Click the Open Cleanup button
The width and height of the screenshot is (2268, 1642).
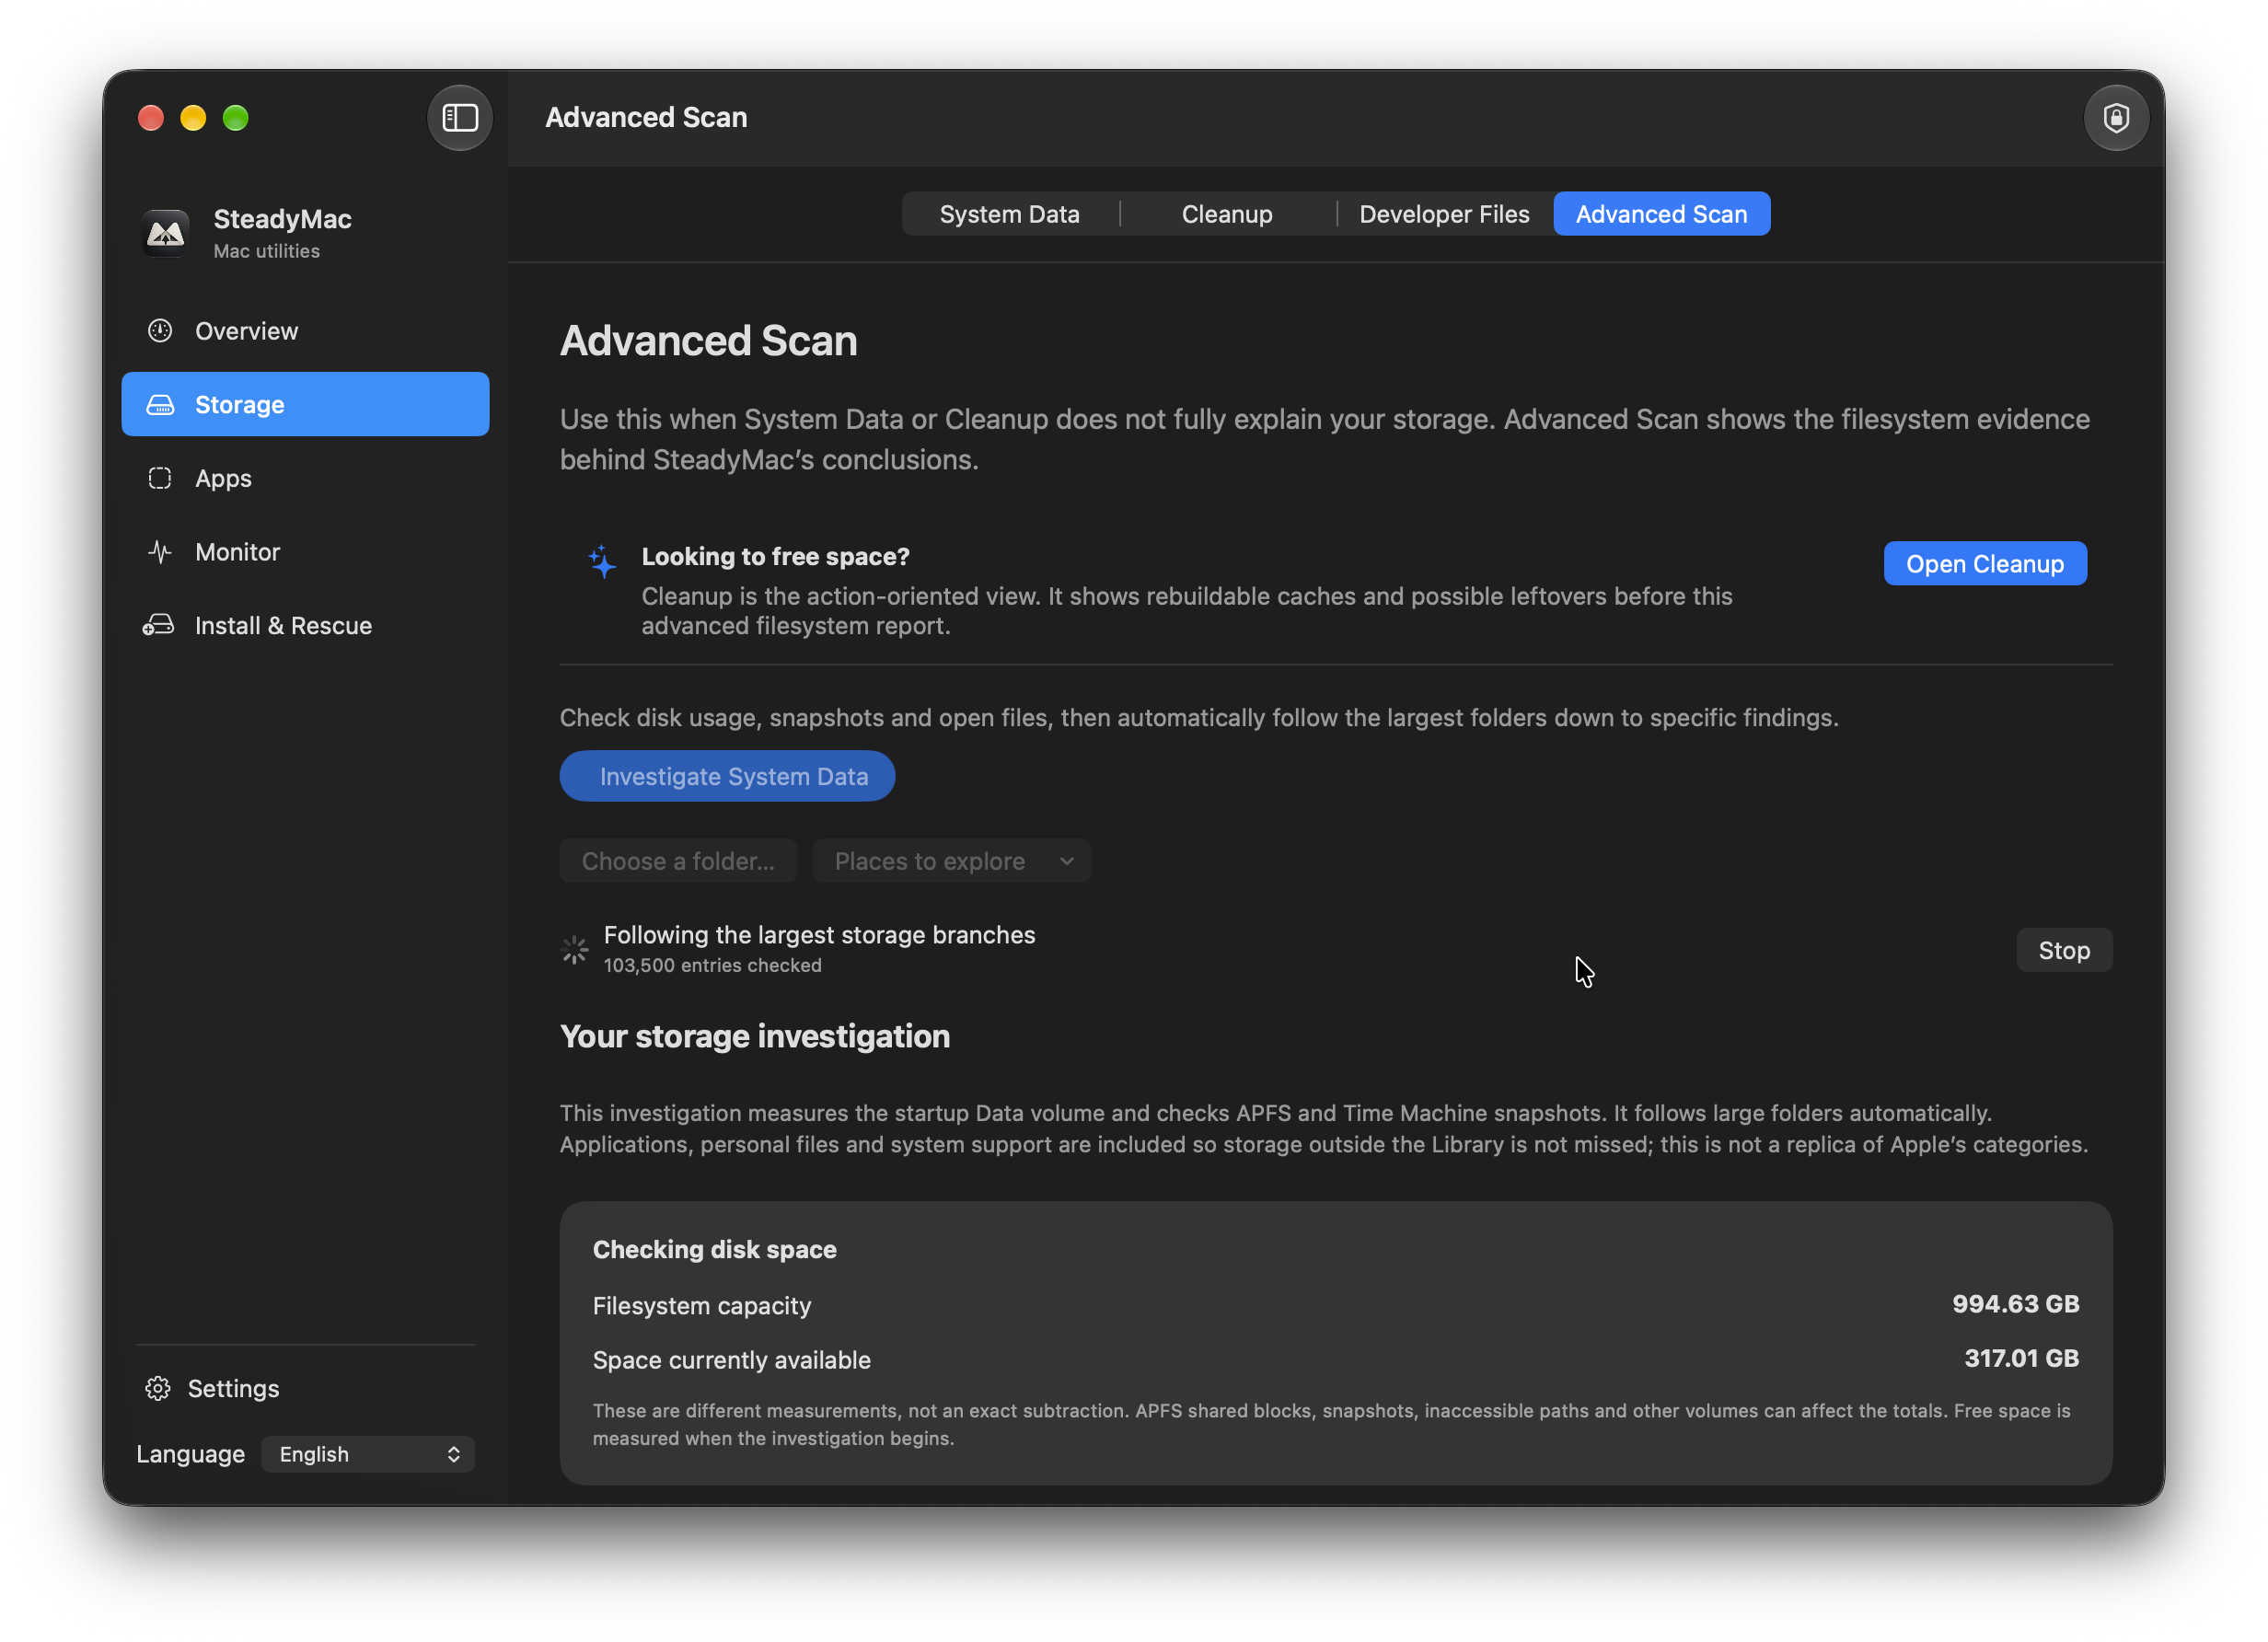coord(1984,564)
